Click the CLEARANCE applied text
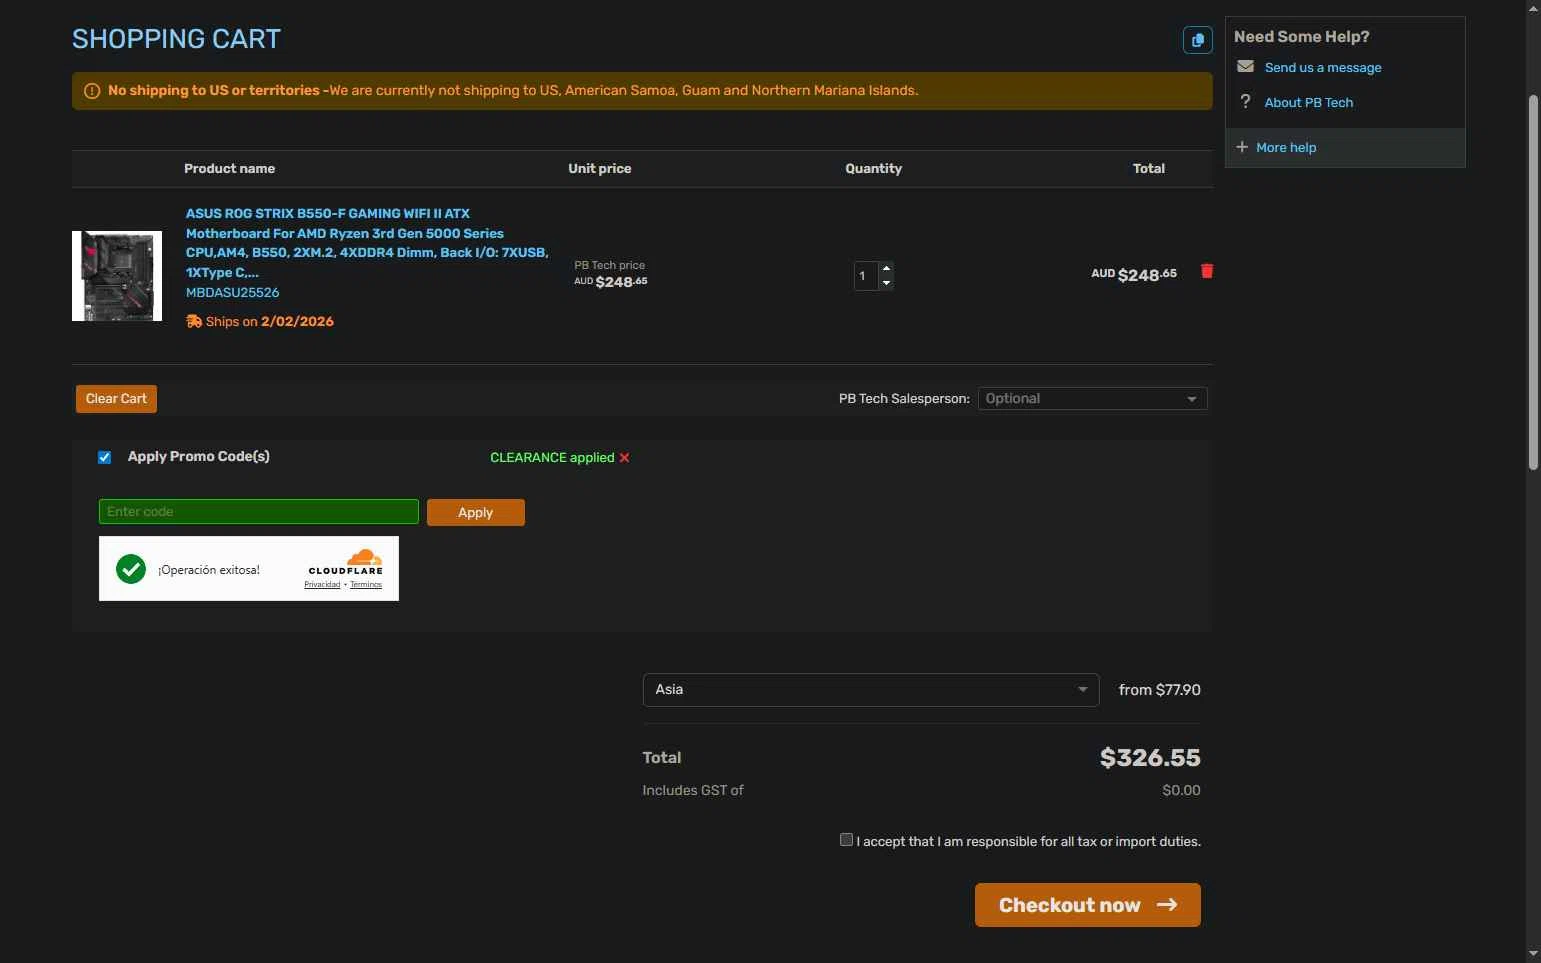This screenshot has height=963, width=1541. pyautogui.click(x=552, y=458)
